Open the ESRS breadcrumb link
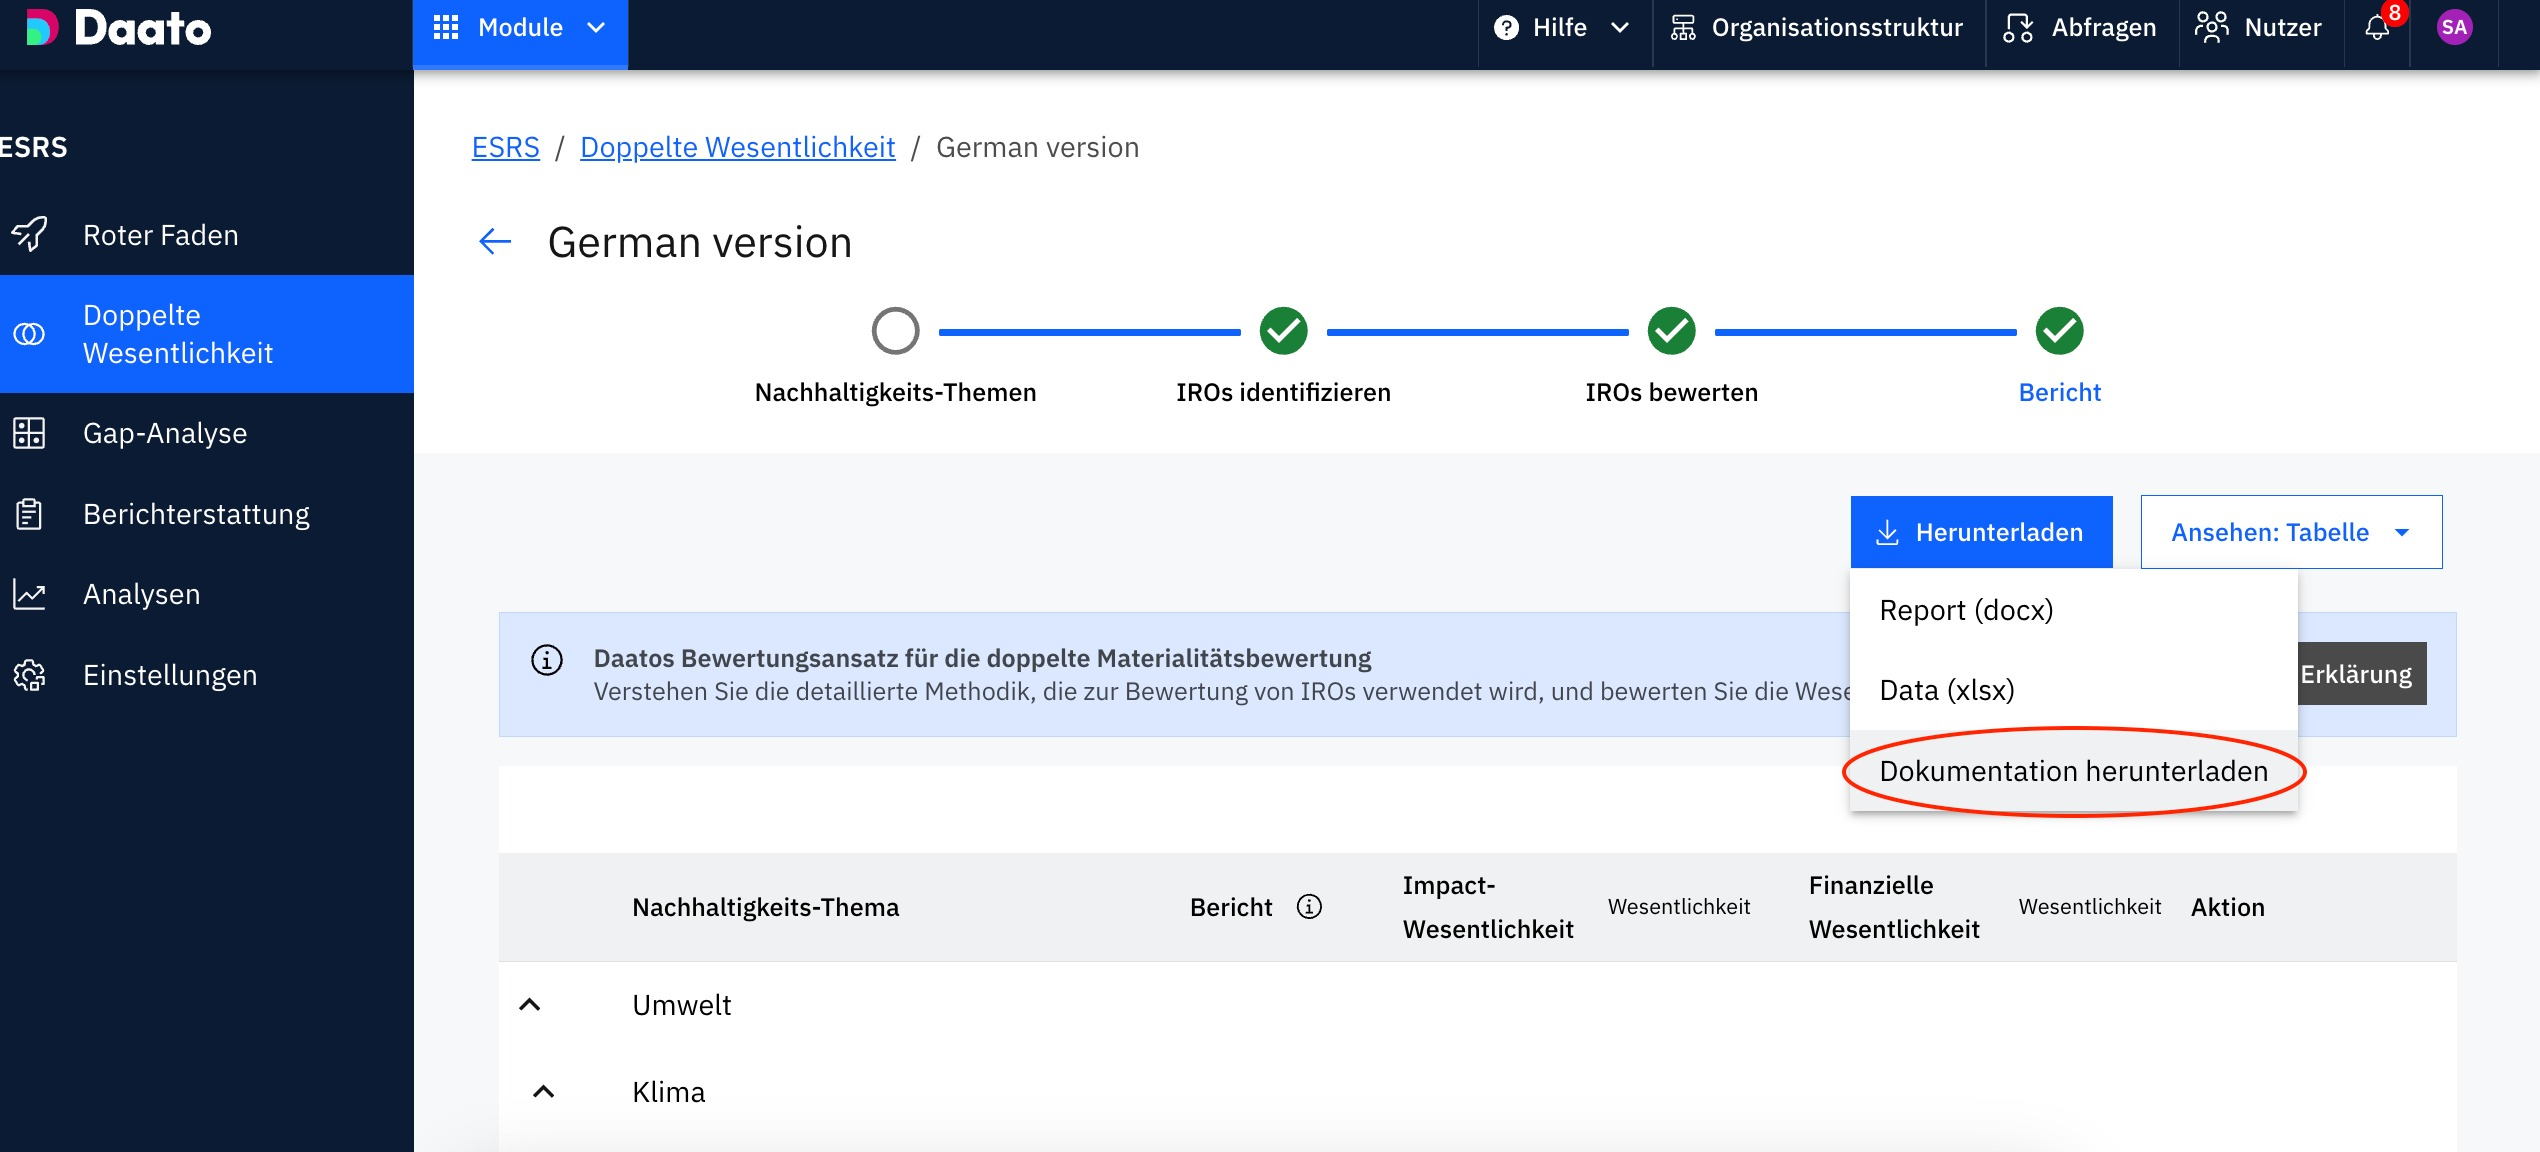Image resolution: width=2540 pixels, height=1152 pixels. click(x=505, y=147)
